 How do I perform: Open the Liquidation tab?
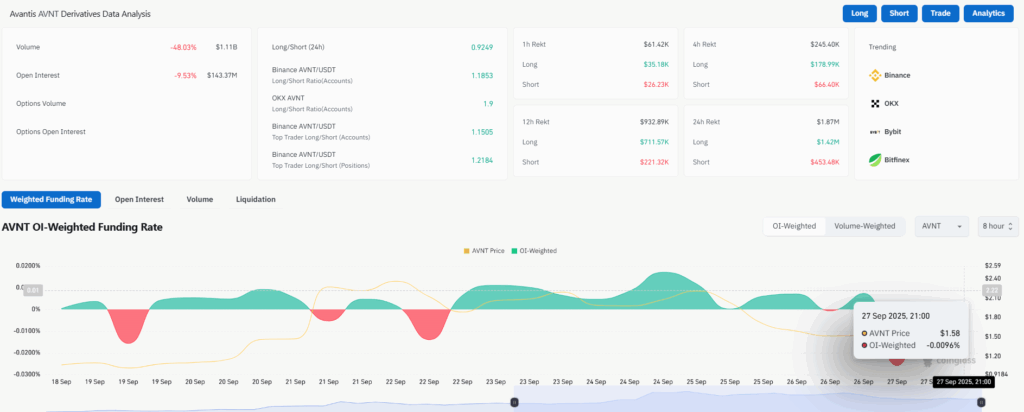click(255, 199)
